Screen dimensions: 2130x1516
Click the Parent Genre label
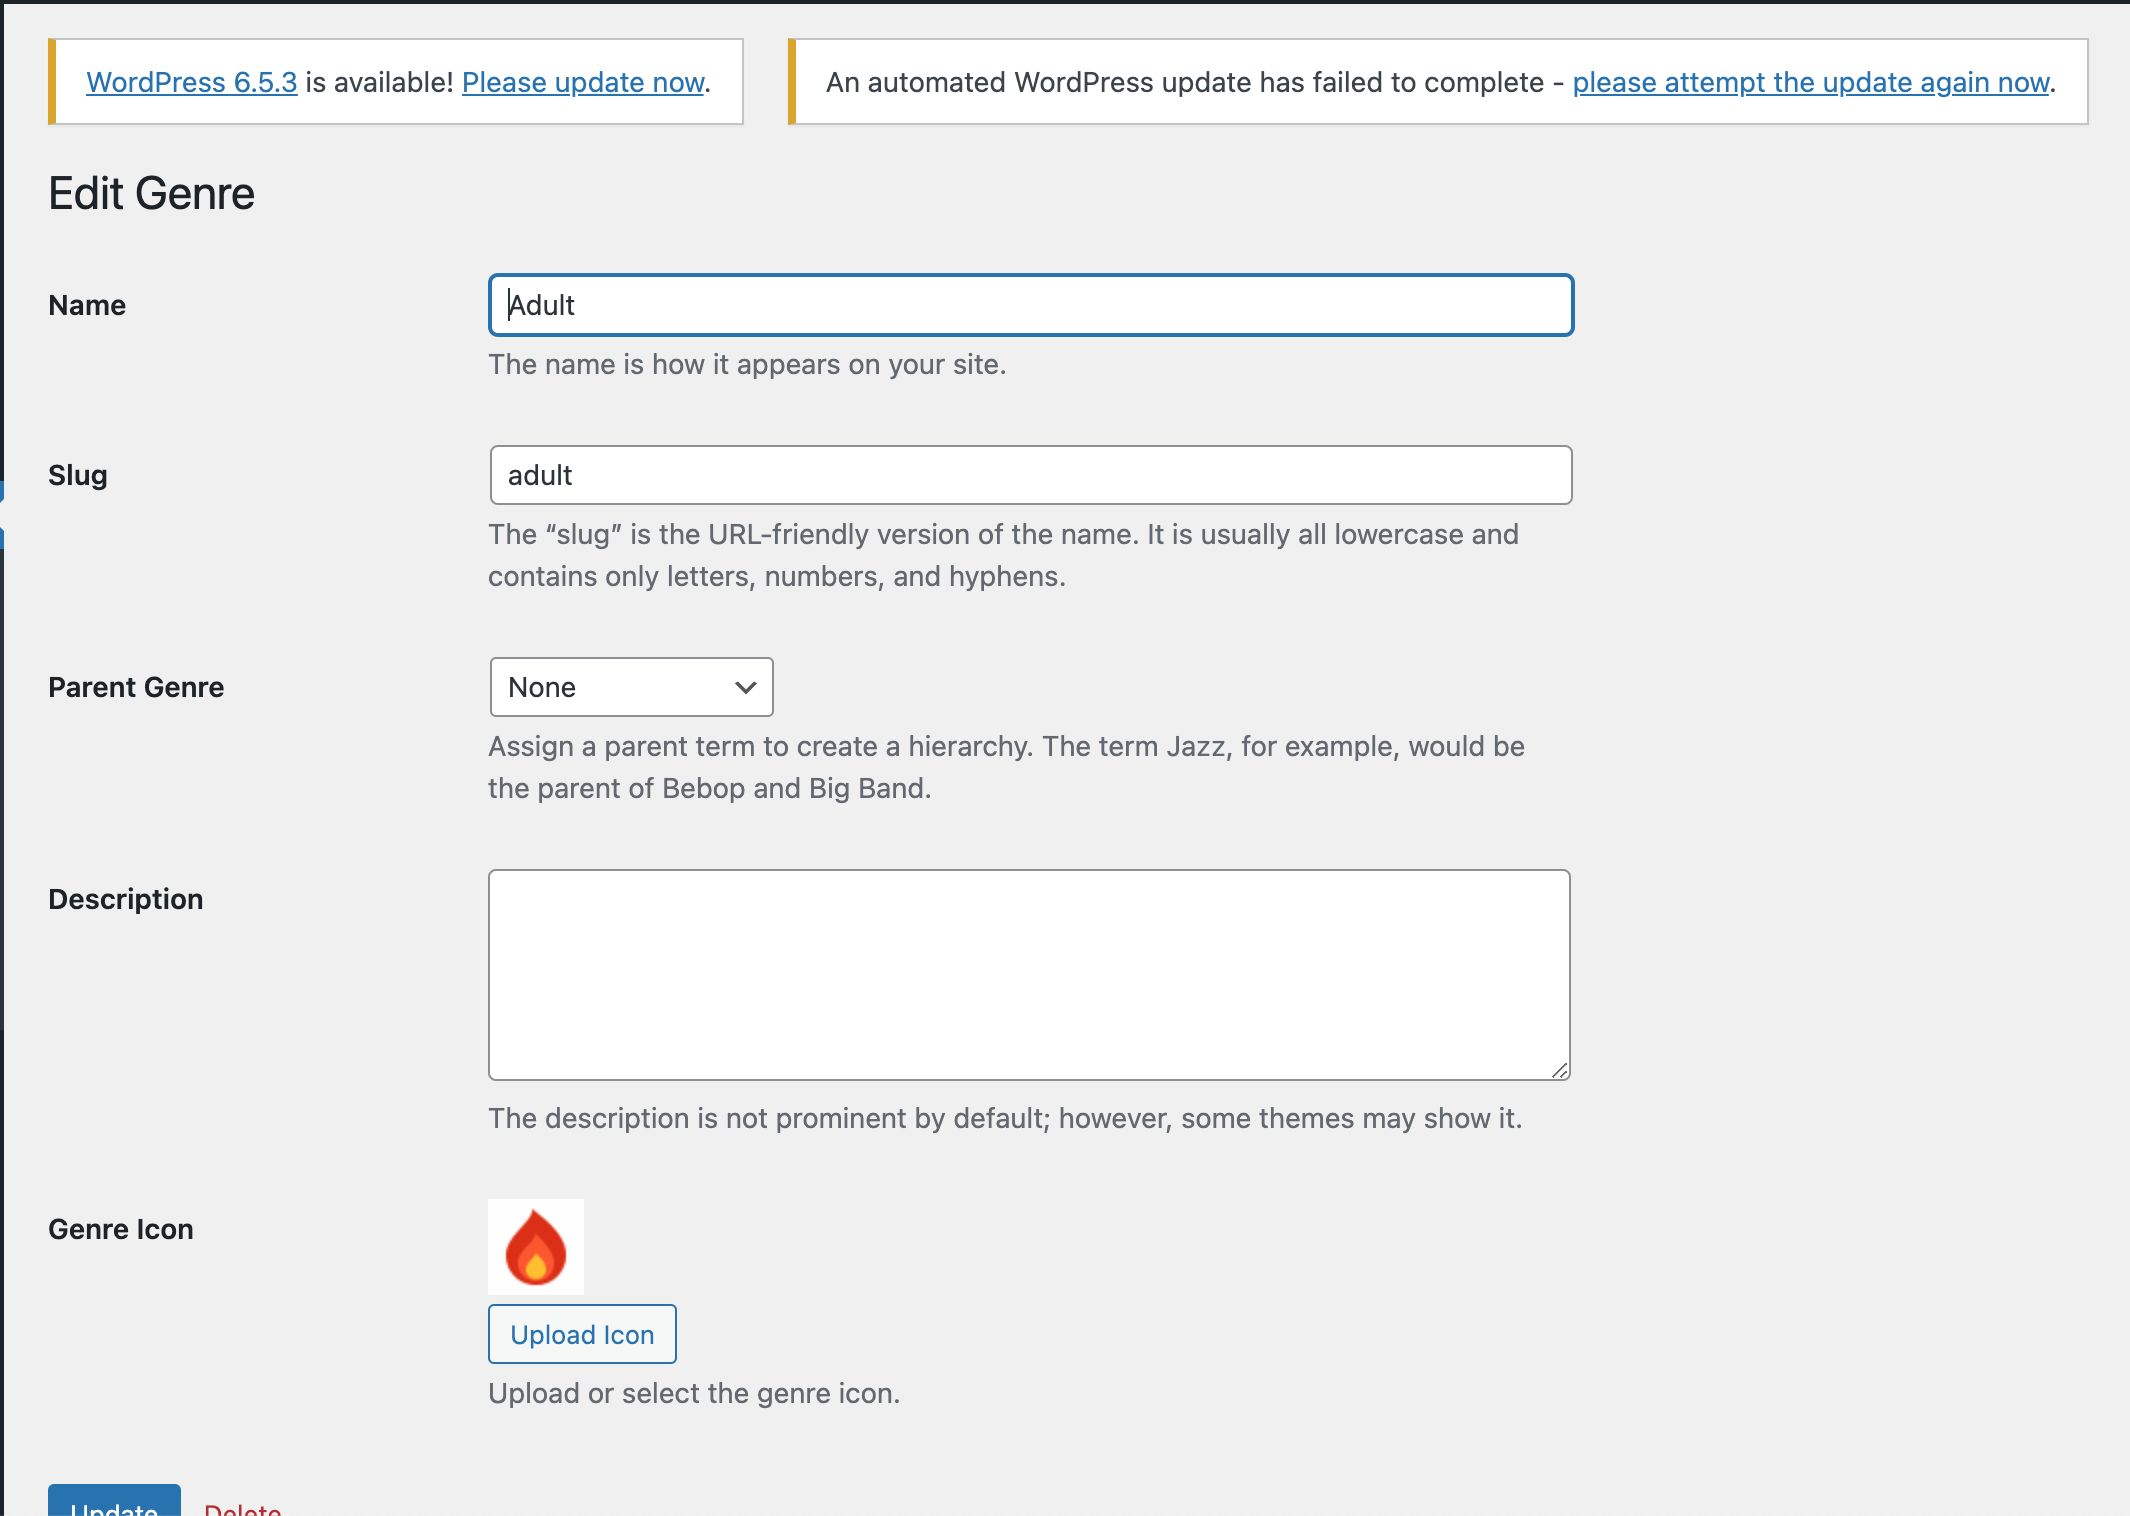(136, 687)
